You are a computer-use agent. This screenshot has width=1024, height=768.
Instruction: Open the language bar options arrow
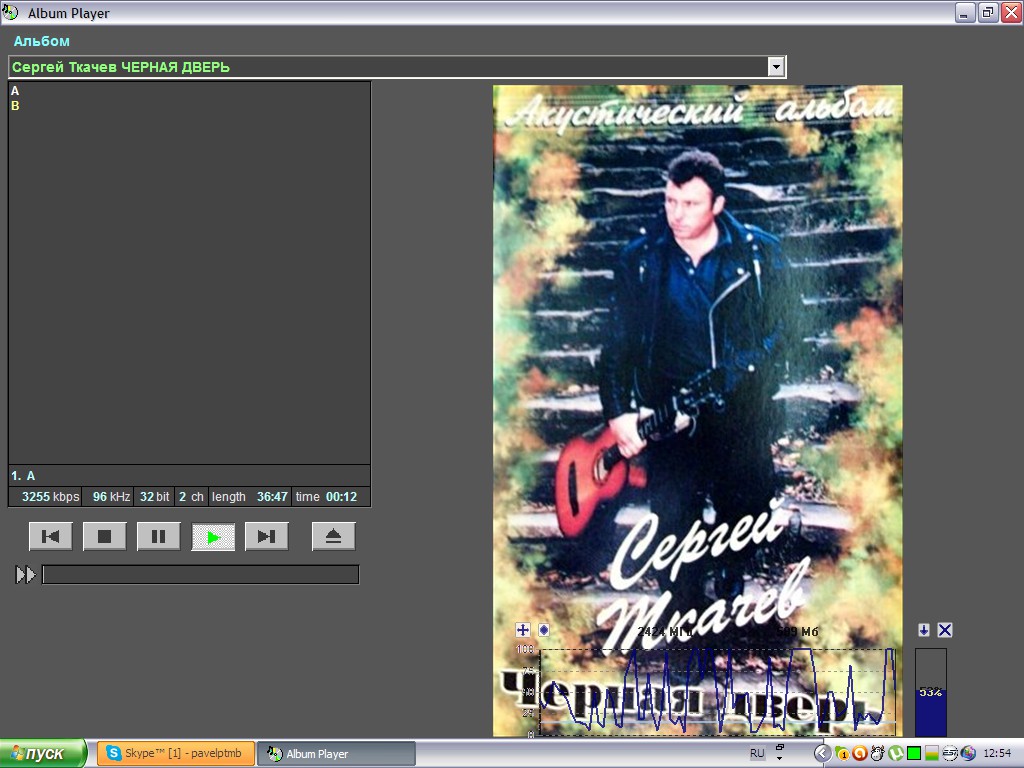click(779, 759)
